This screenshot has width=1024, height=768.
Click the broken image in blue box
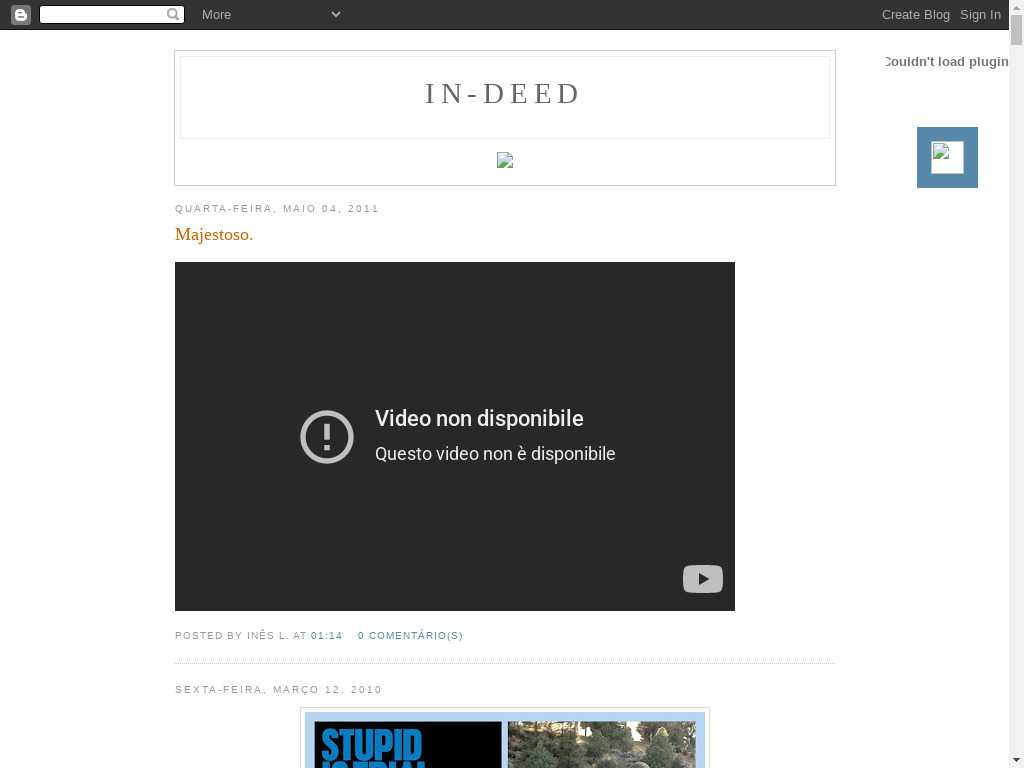tap(947, 157)
